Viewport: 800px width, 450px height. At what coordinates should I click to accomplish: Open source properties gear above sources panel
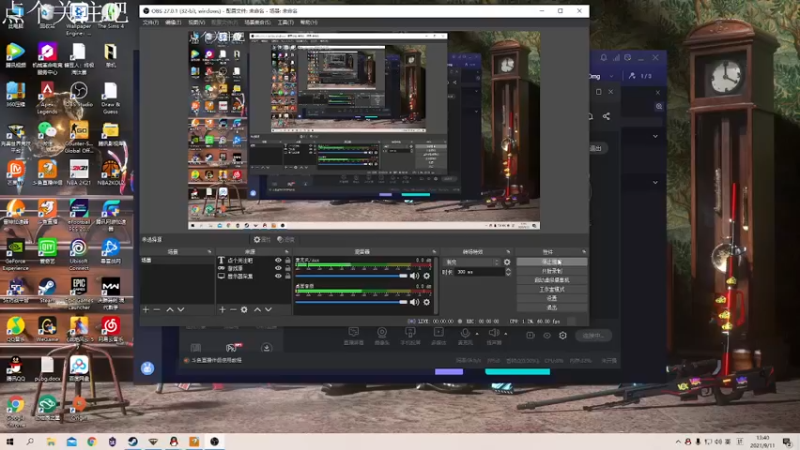[261, 239]
